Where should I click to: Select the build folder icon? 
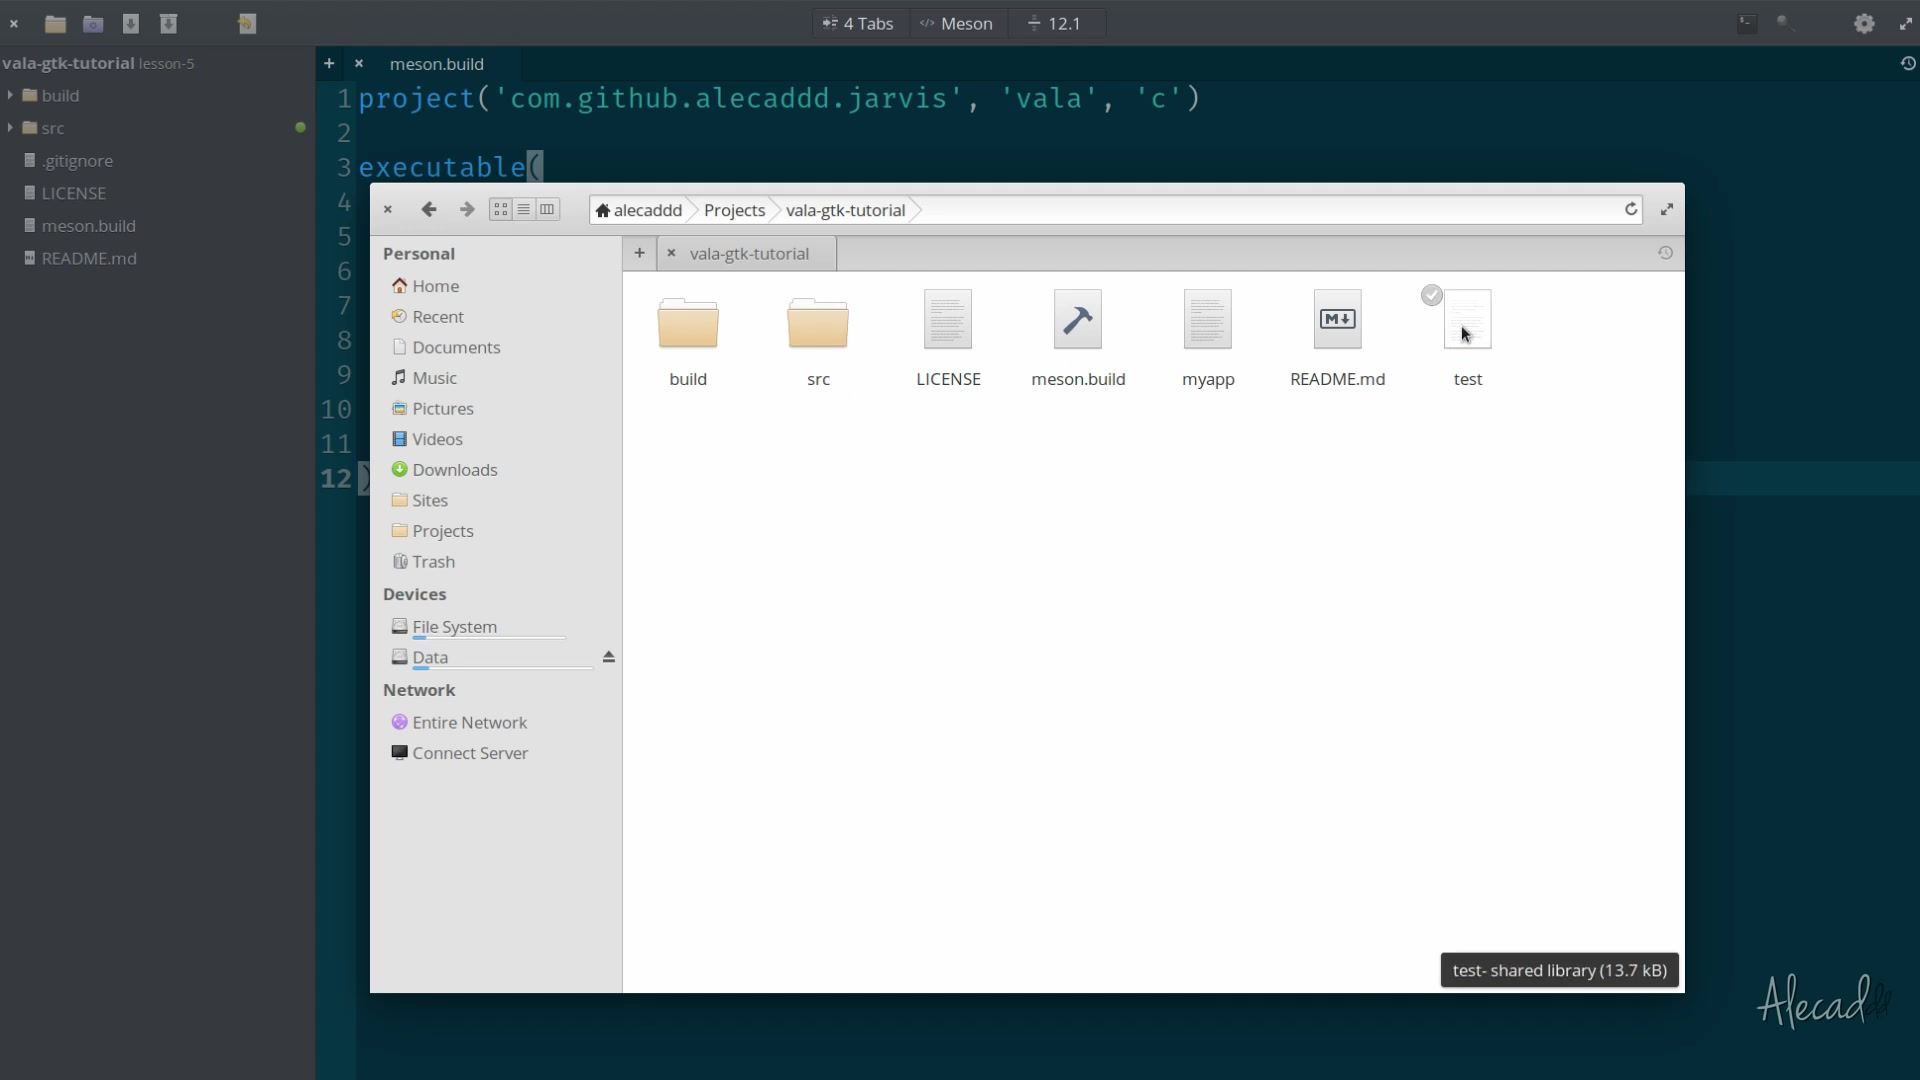click(x=688, y=322)
